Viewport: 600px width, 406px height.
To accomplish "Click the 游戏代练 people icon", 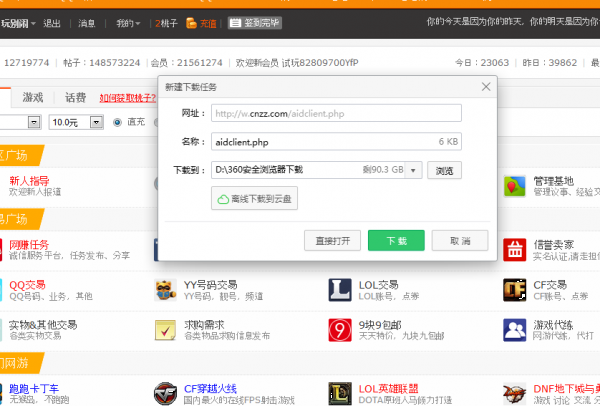I will point(514,330).
